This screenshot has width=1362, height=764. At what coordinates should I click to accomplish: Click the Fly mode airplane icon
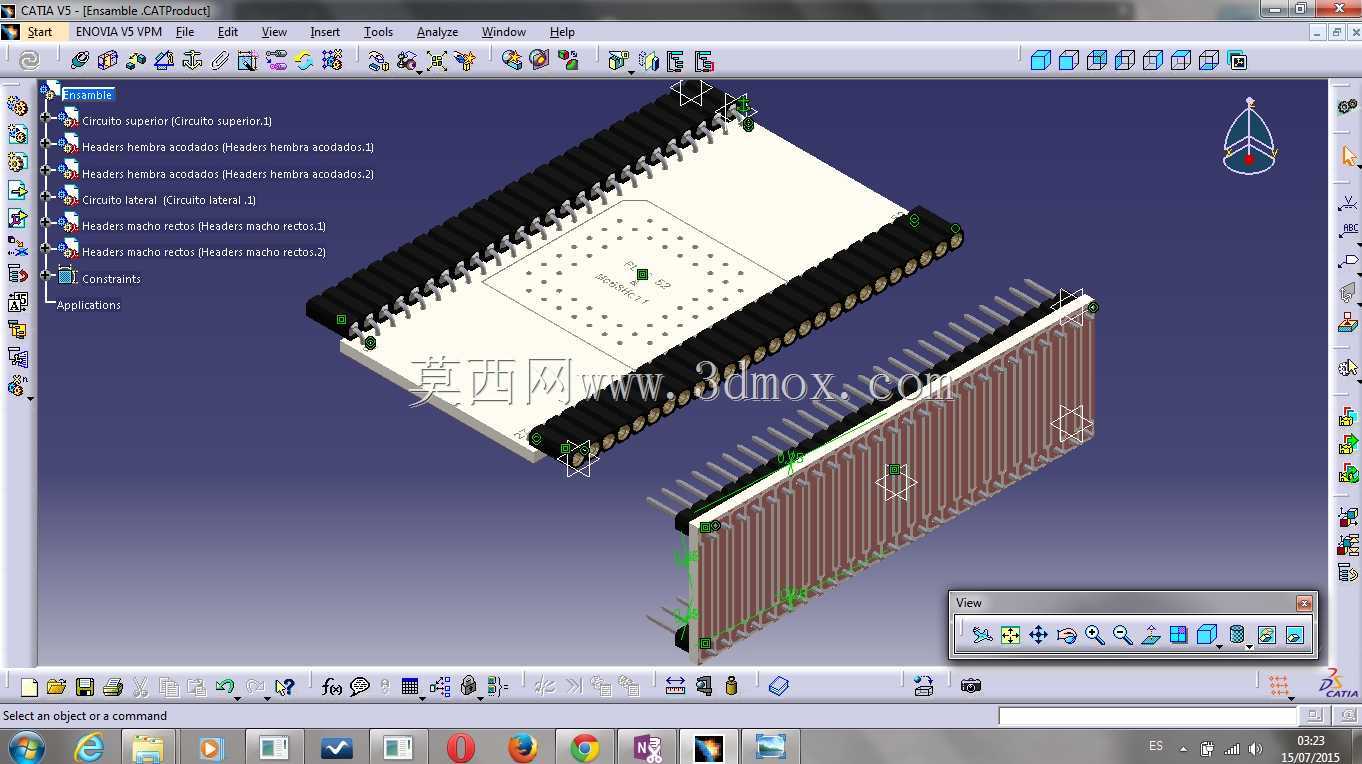click(x=982, y=634)
